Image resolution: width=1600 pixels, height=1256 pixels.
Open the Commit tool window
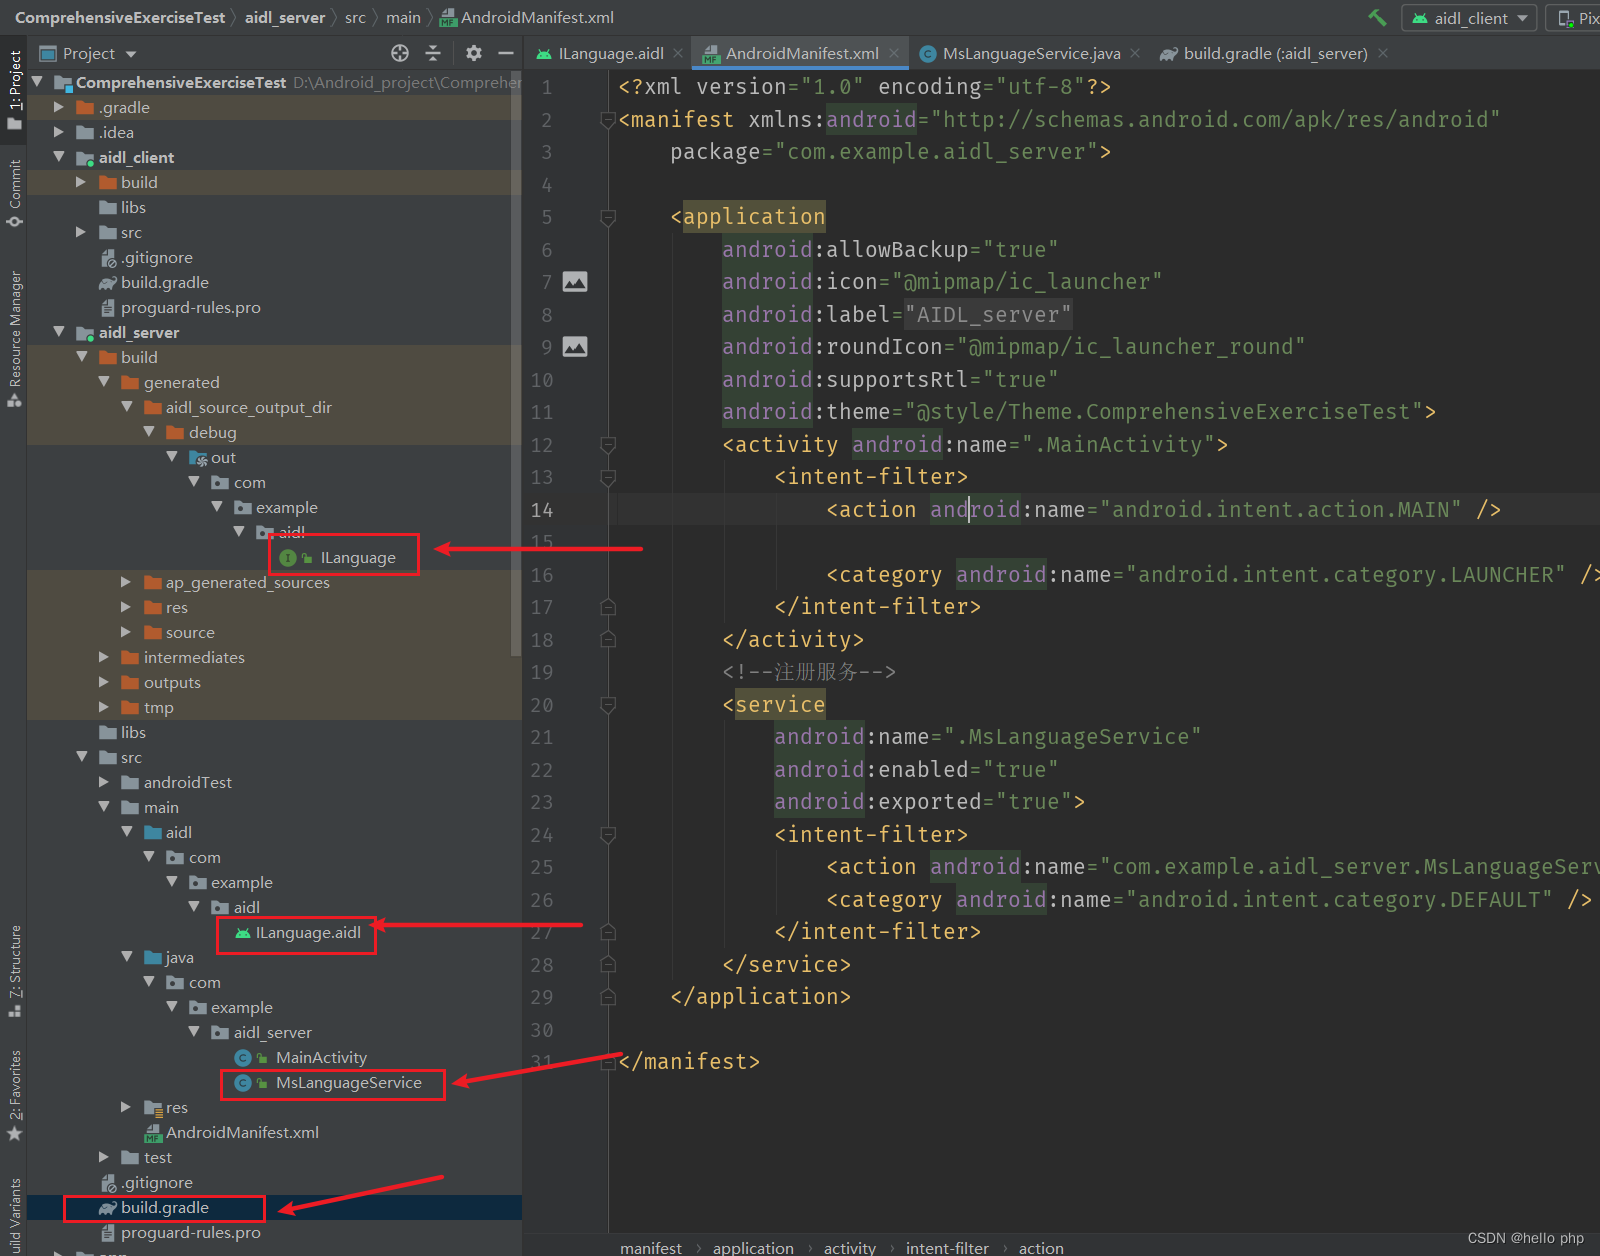pyautogui.click(x=14, y=193)
